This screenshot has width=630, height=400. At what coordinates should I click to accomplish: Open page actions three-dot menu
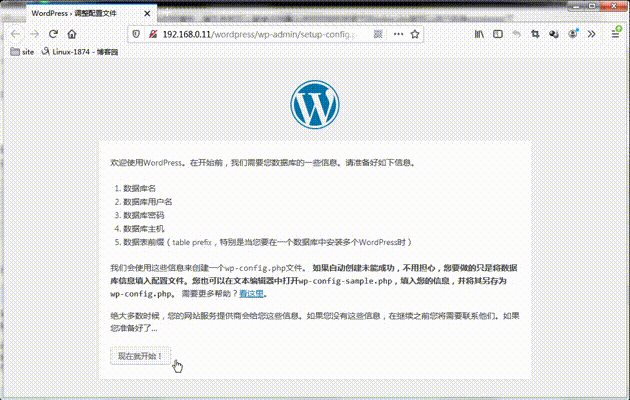[x=398, y=34]
